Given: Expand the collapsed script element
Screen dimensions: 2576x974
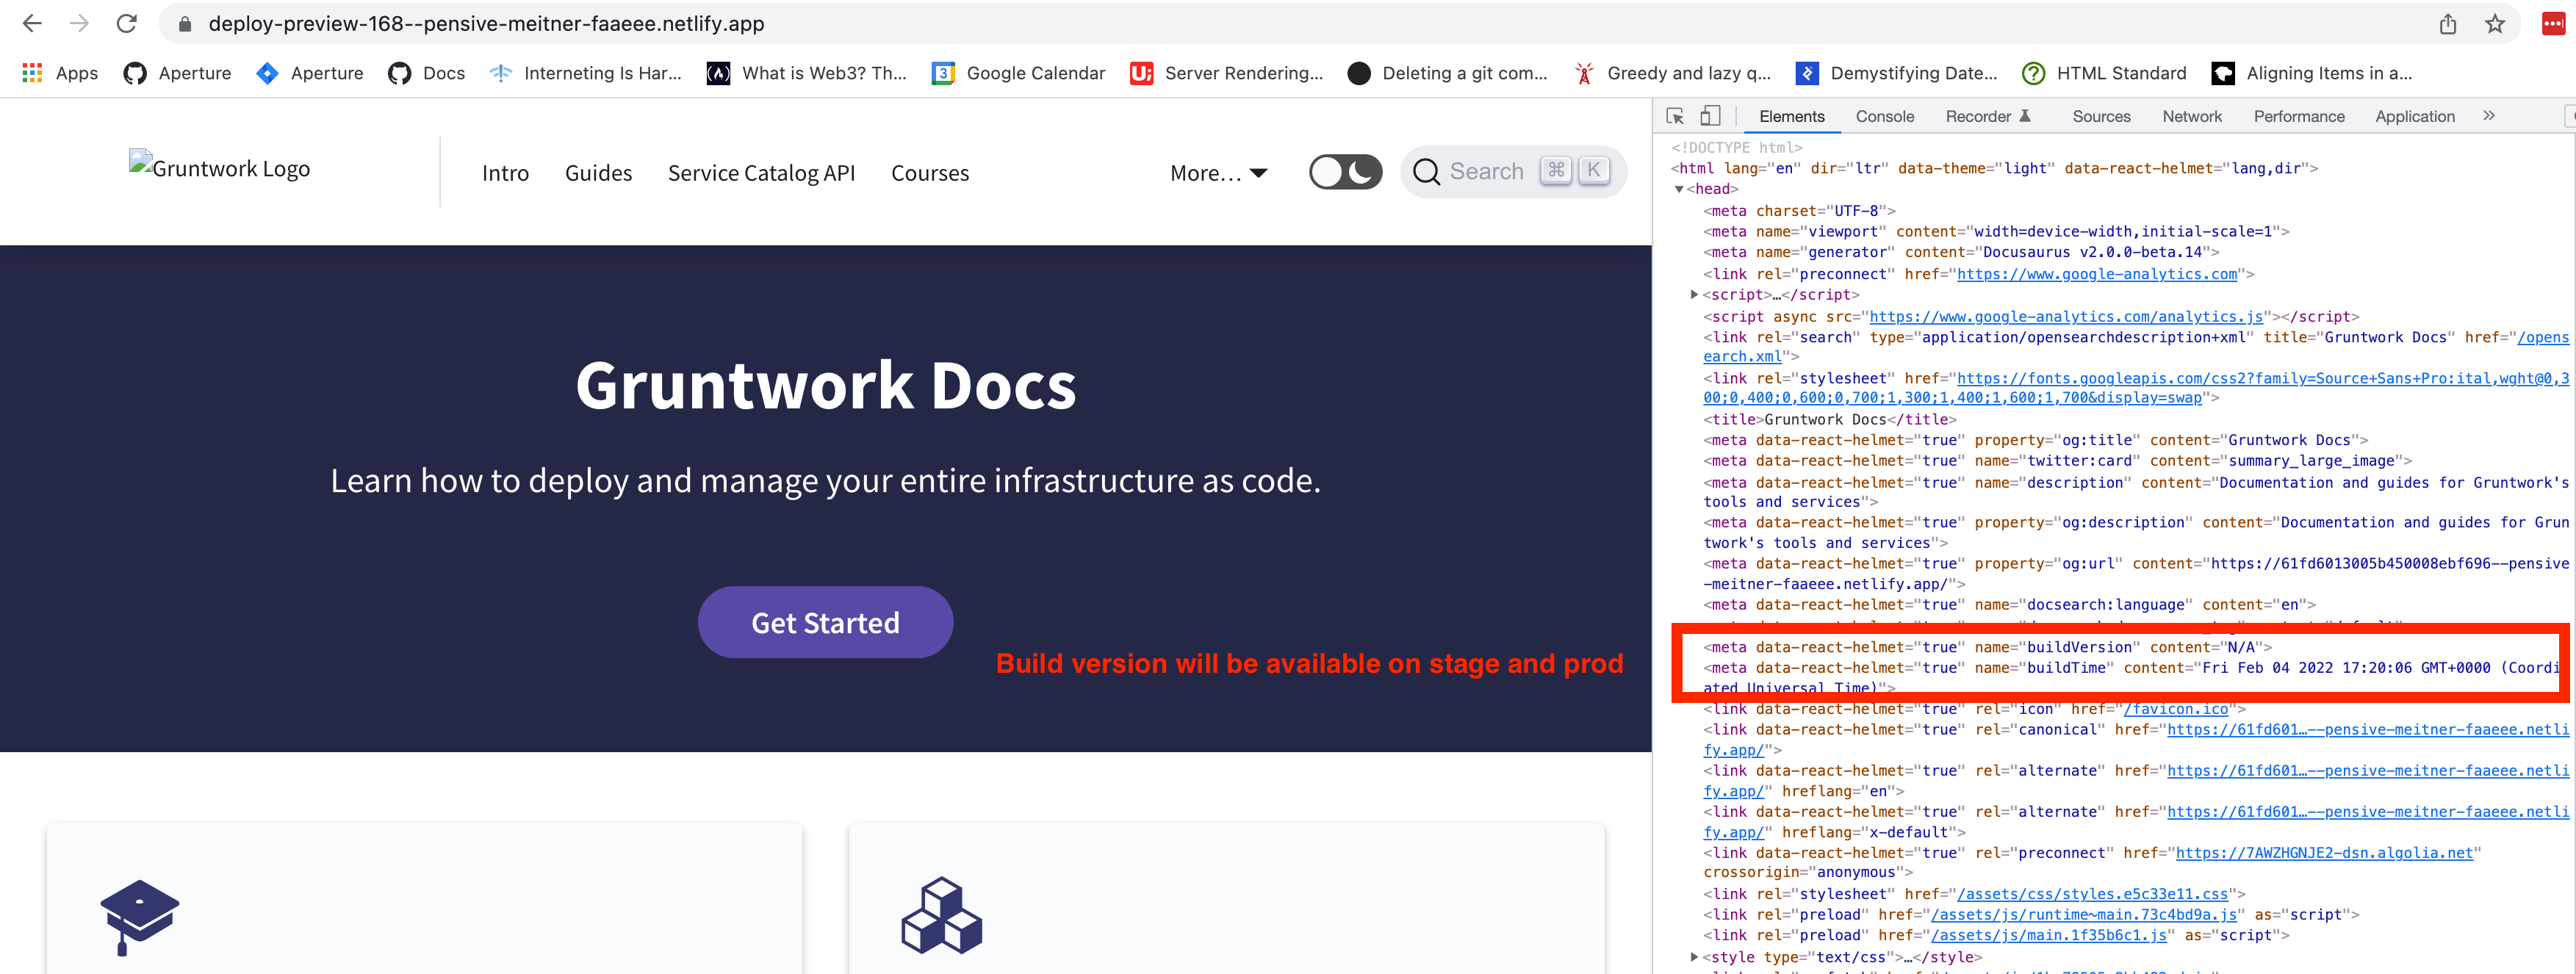Looking at the screenshot, I should click(x=1694, y=295).
